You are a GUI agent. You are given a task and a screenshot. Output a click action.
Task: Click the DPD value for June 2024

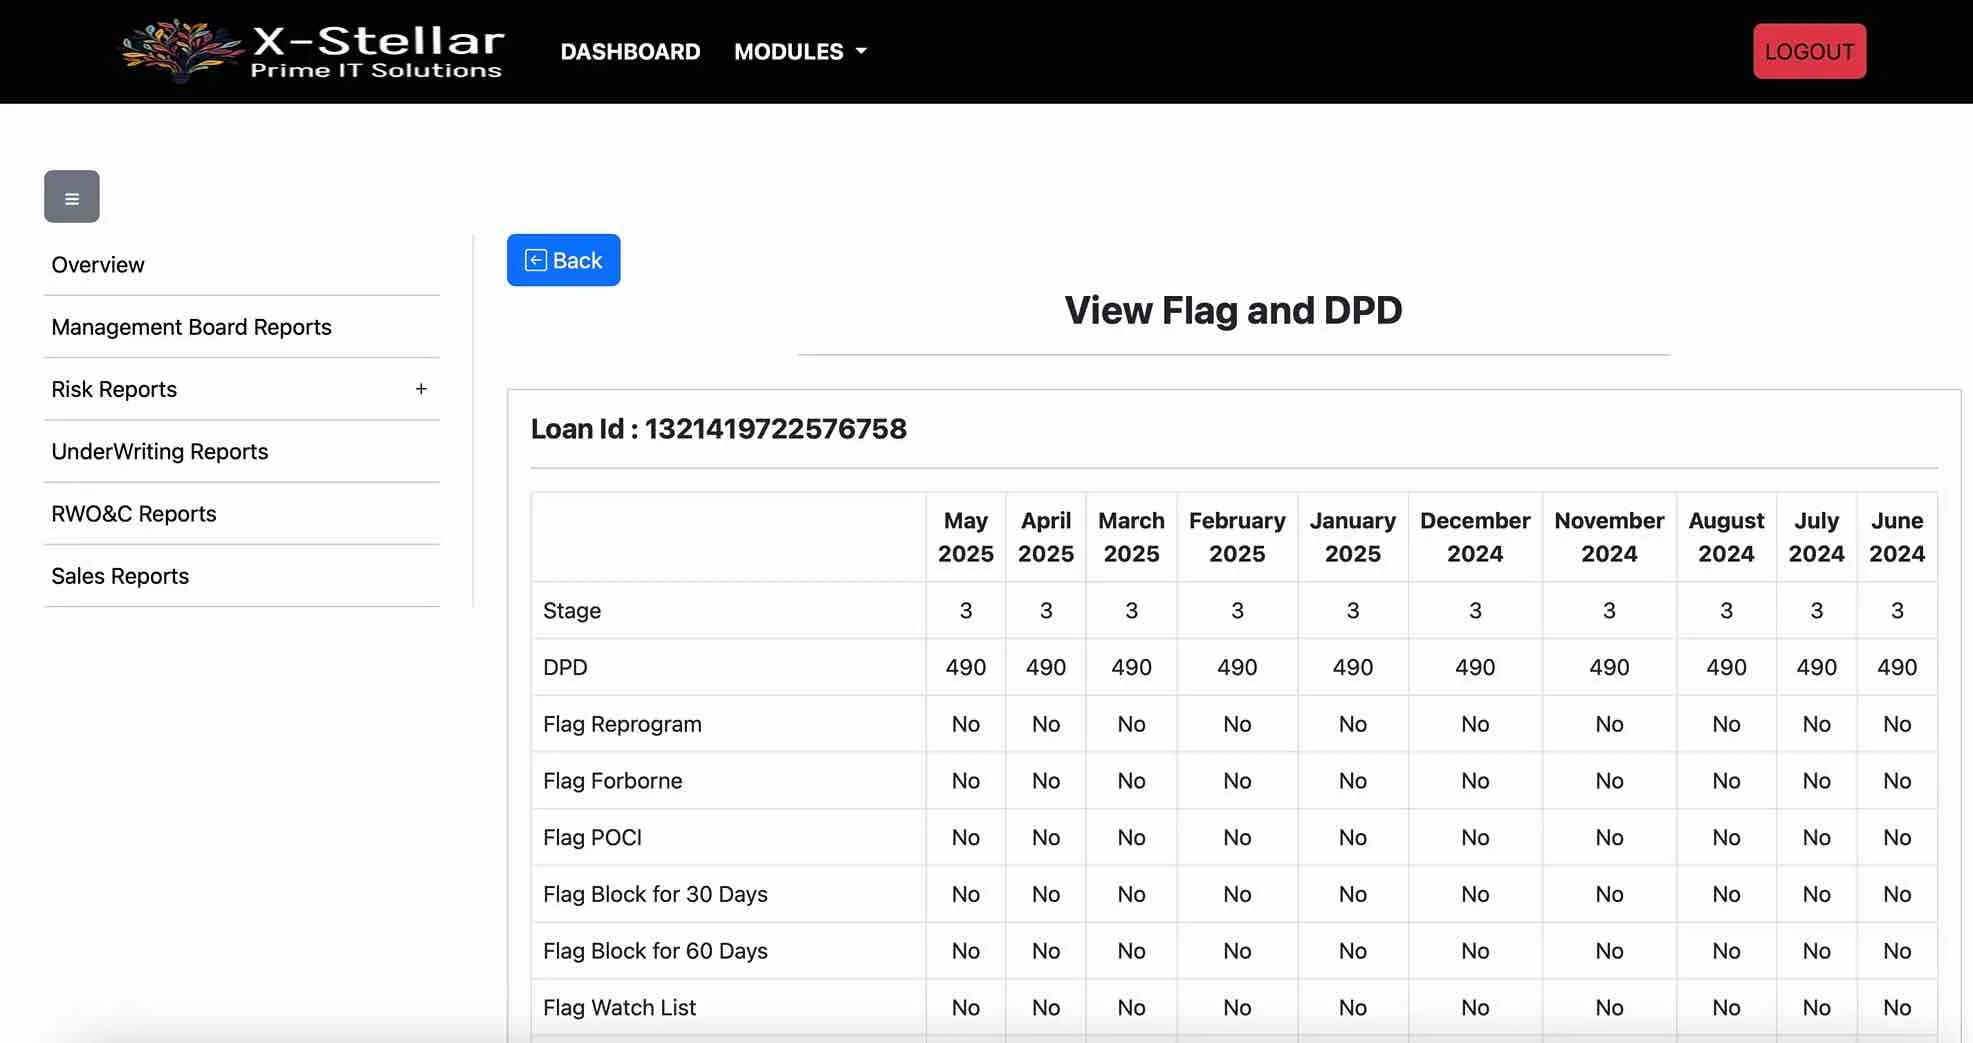point(1896,667)
